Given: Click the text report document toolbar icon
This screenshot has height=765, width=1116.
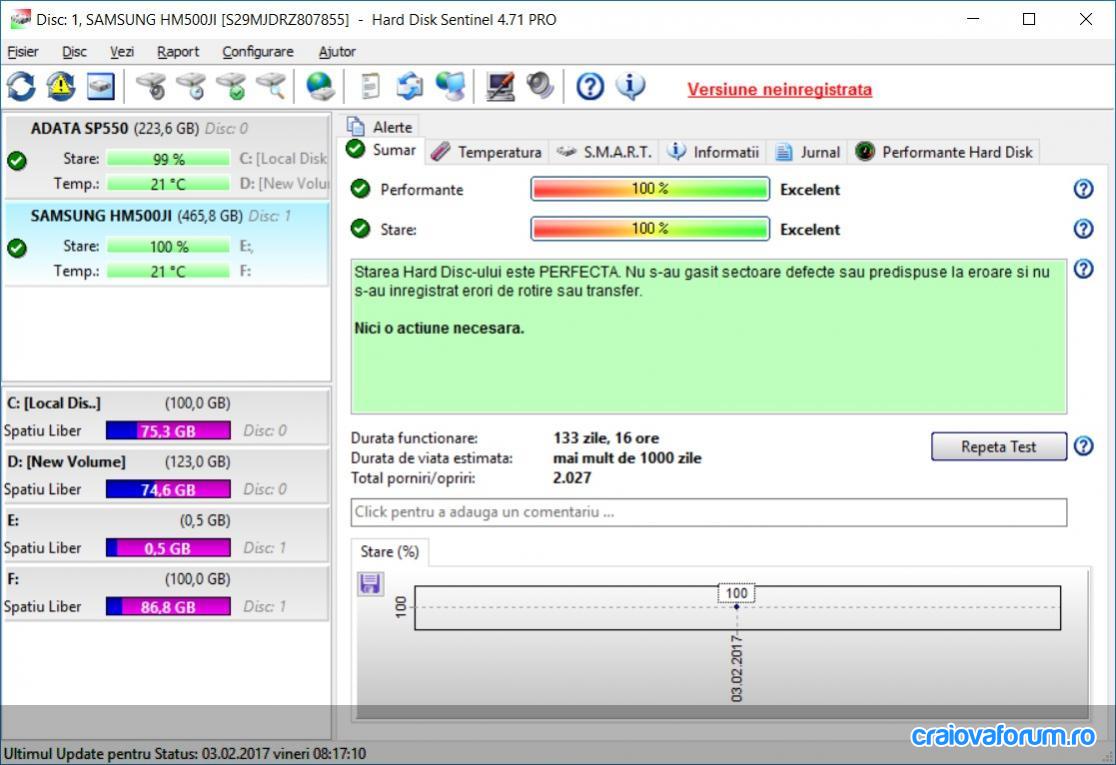Looking at the screenshot, I should pyautogui.click(x=370, y=87).
